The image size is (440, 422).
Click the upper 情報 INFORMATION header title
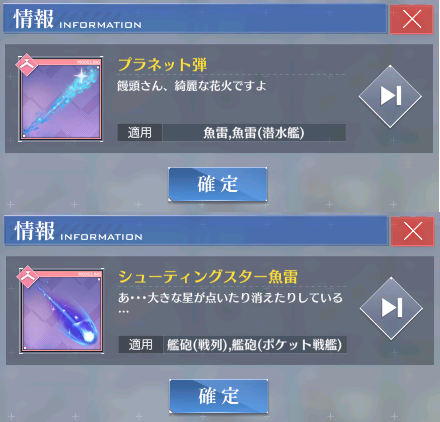click(x=77, y=19)
